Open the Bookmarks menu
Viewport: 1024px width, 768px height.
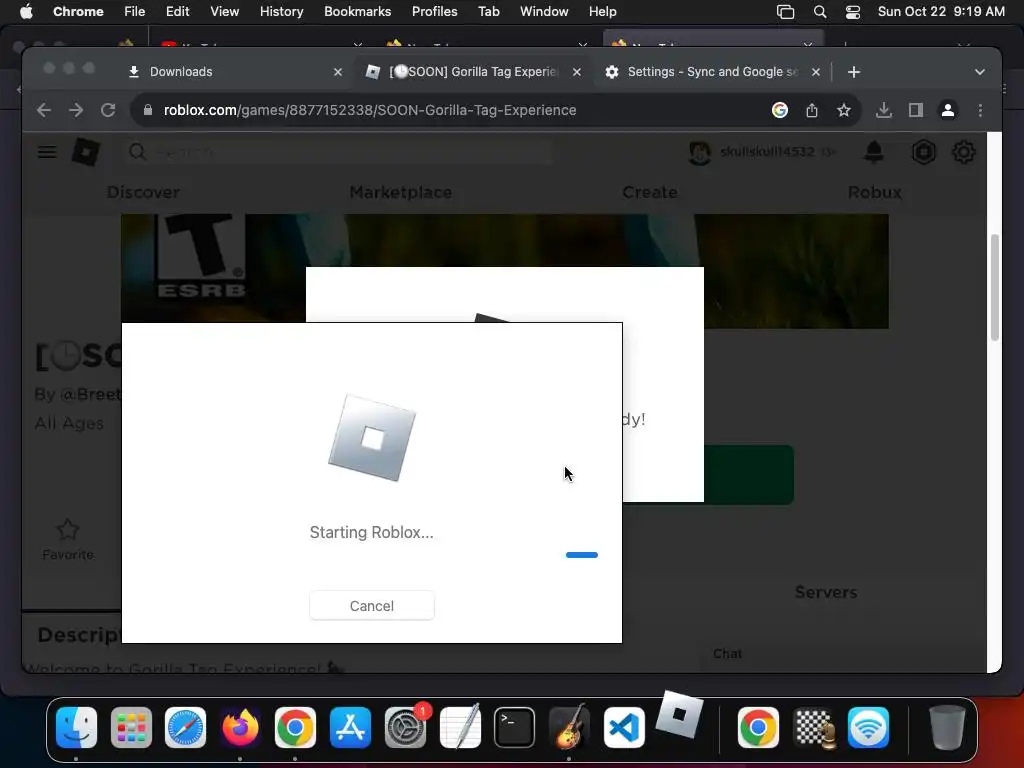[357, 12]
